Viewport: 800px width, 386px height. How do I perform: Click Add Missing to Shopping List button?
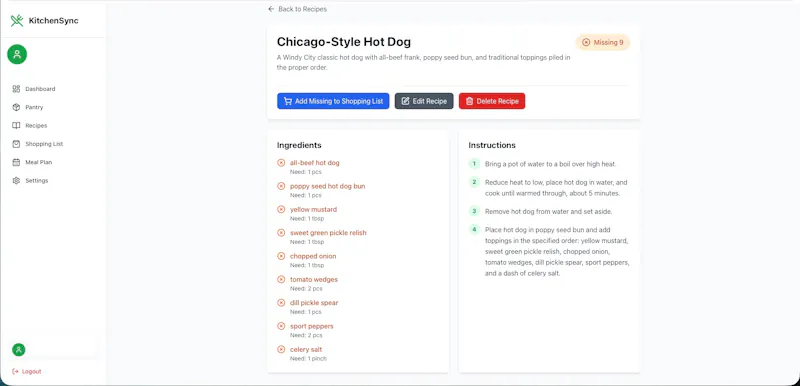click(333, 101)
